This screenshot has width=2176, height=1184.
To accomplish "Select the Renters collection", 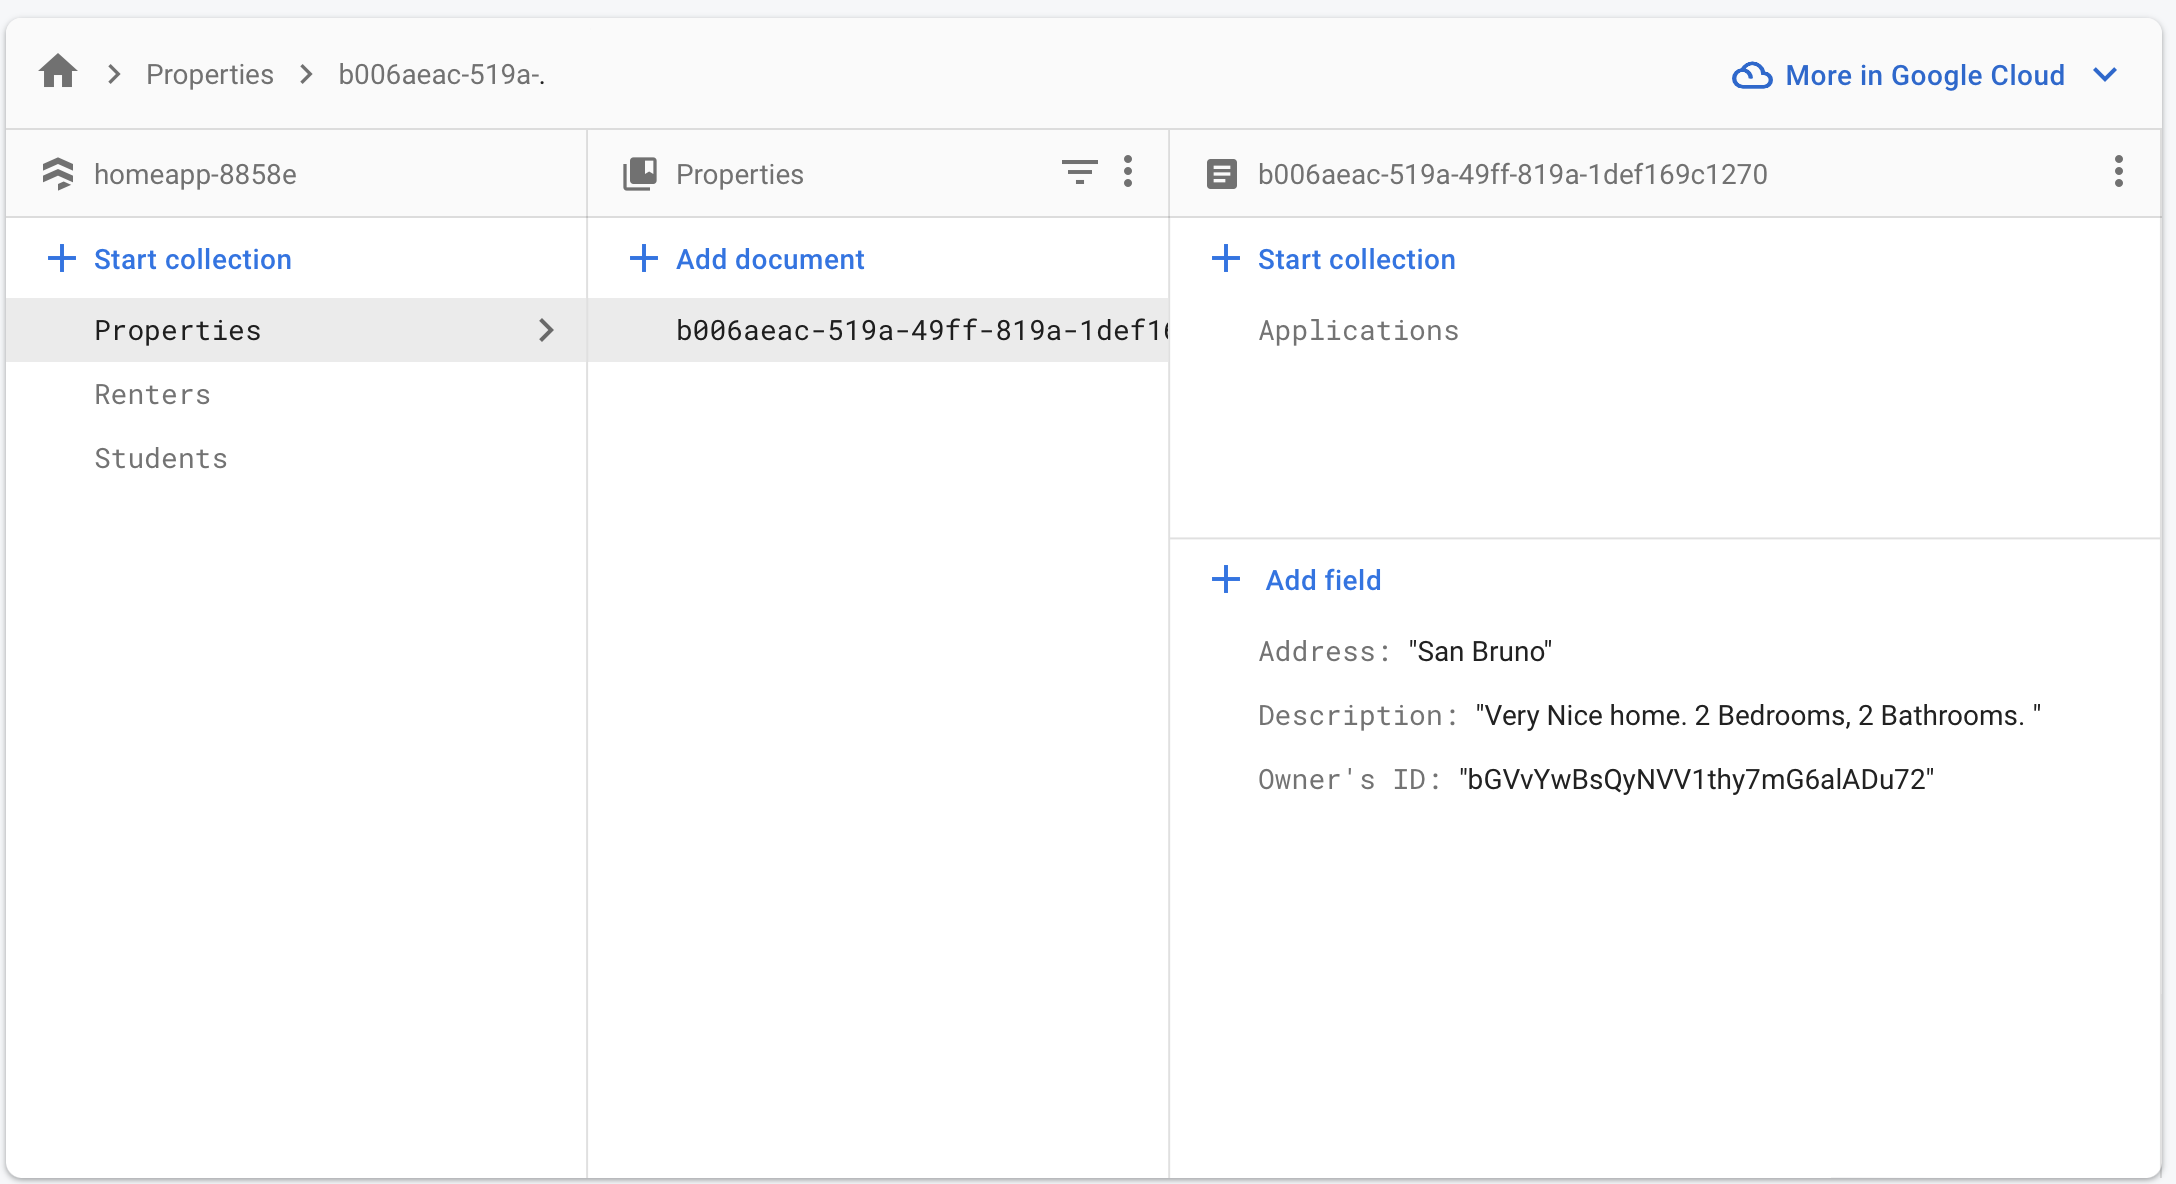I will click(153, 394).
